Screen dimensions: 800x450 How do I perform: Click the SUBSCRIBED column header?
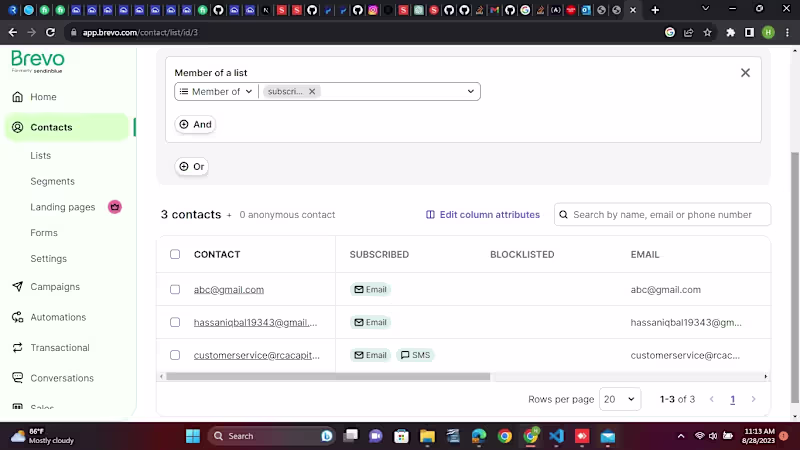point(379,255)
